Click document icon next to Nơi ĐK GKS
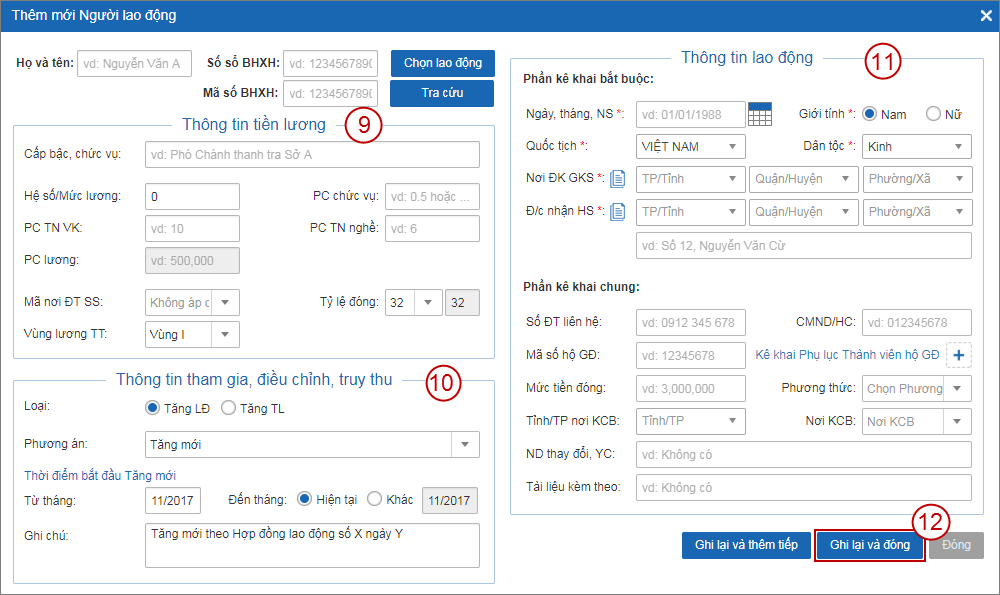This screenshot has width=1000, height=595. click(618, 179)
